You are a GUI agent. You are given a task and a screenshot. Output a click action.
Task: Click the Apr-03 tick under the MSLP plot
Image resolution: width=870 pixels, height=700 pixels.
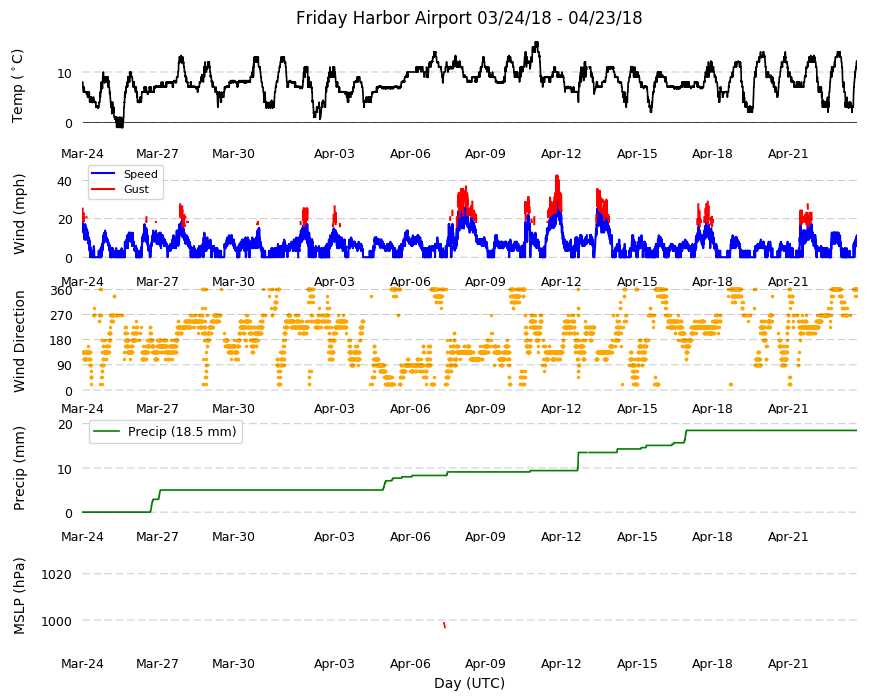(x=334, y=664)
